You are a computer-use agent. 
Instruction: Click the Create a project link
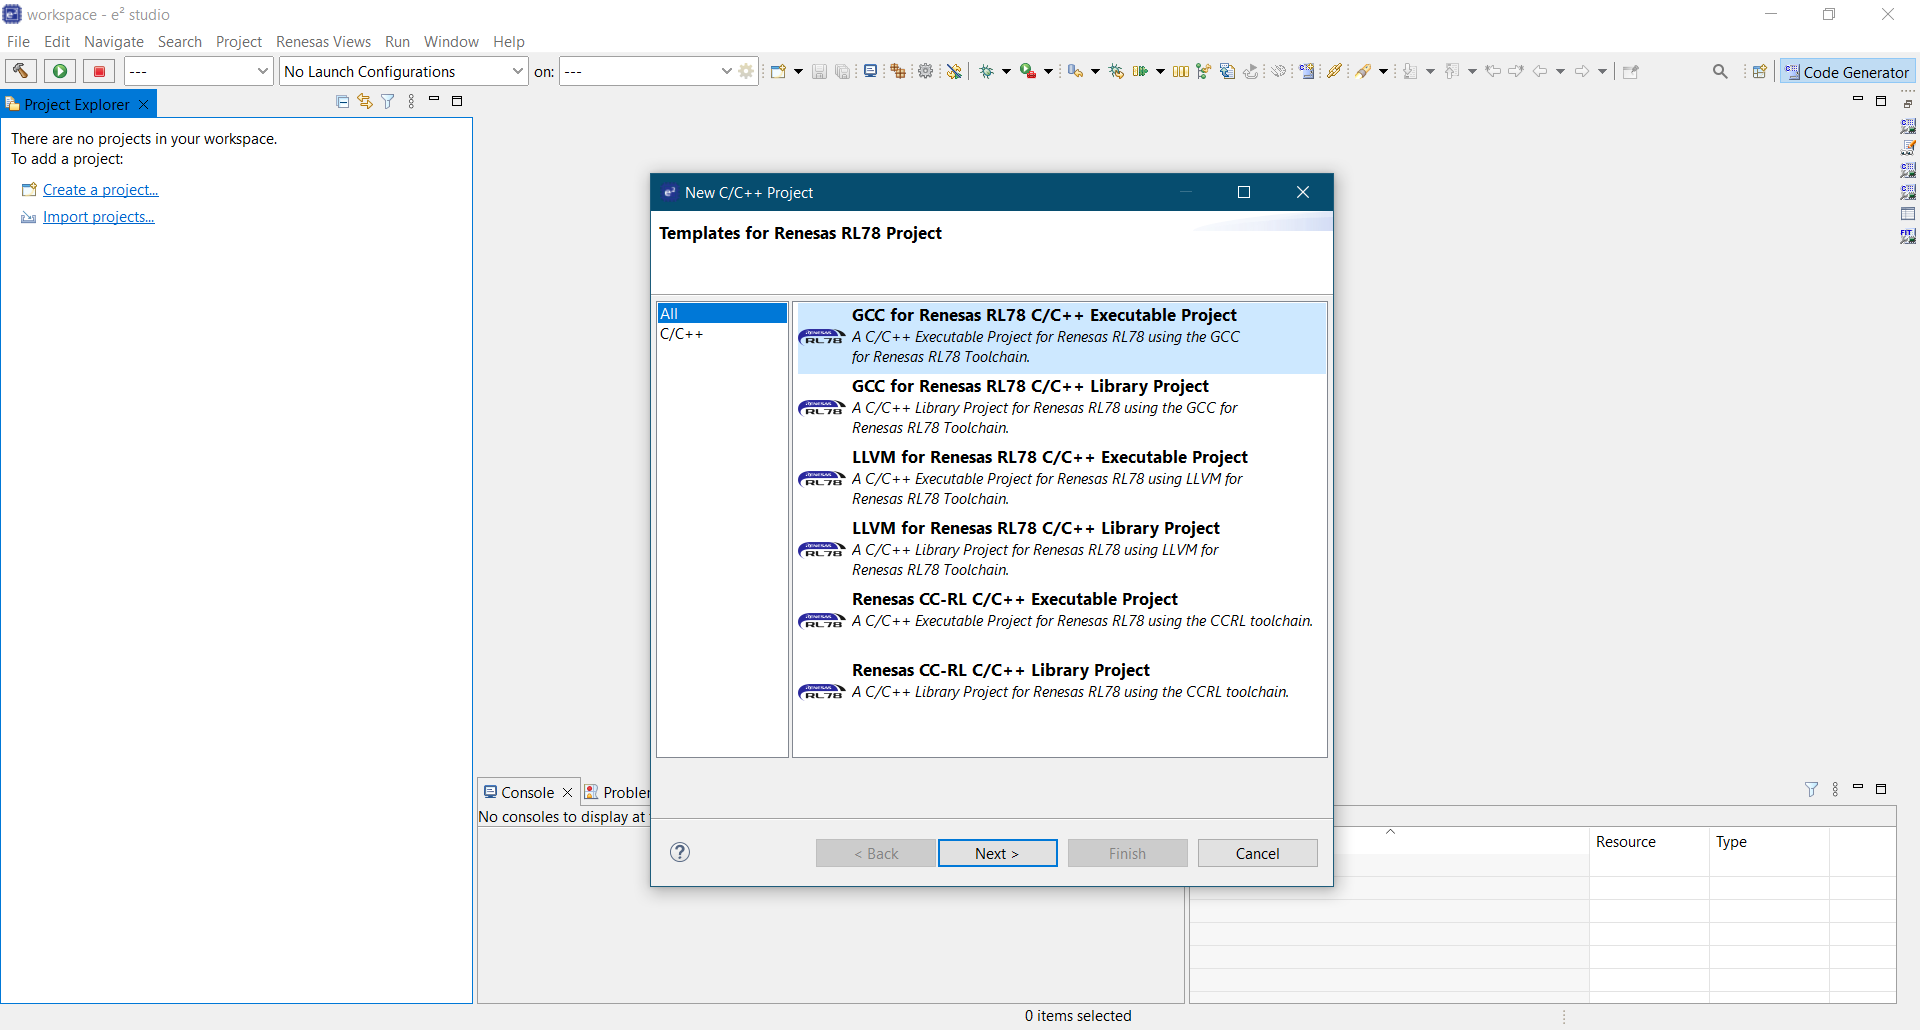[100, 190]
